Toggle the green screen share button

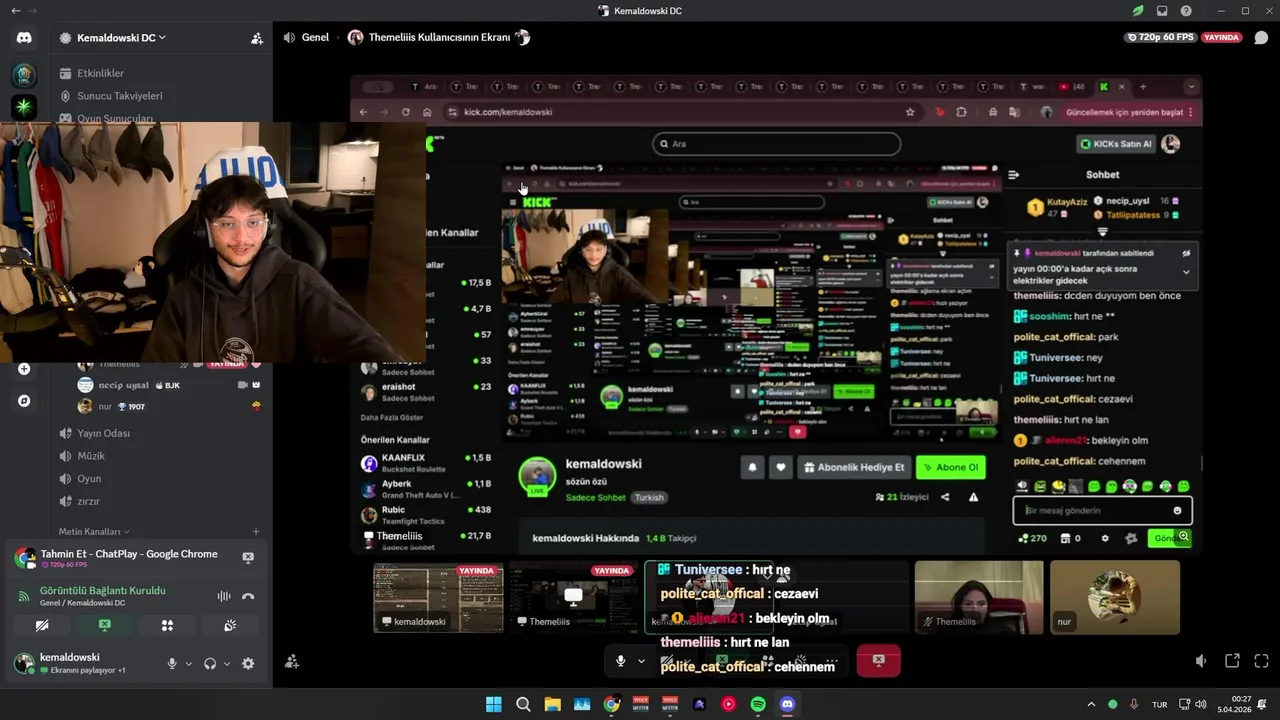point(104,625)
